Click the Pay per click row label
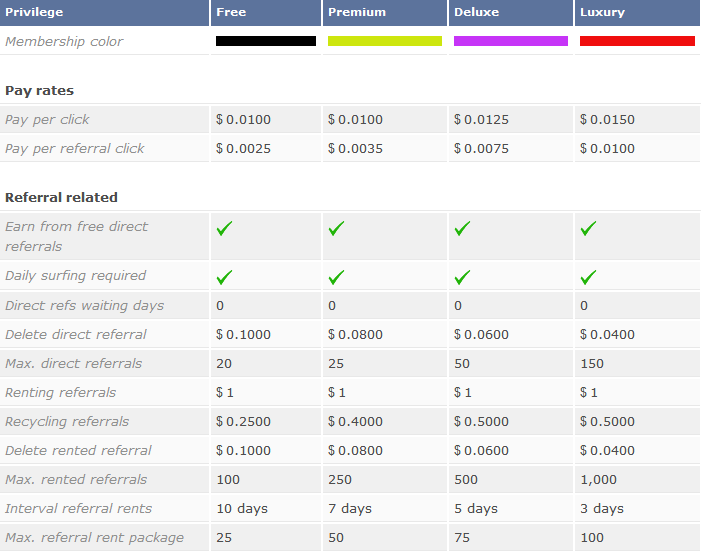The height and width of the screenshot is (556, 701). 47,120
